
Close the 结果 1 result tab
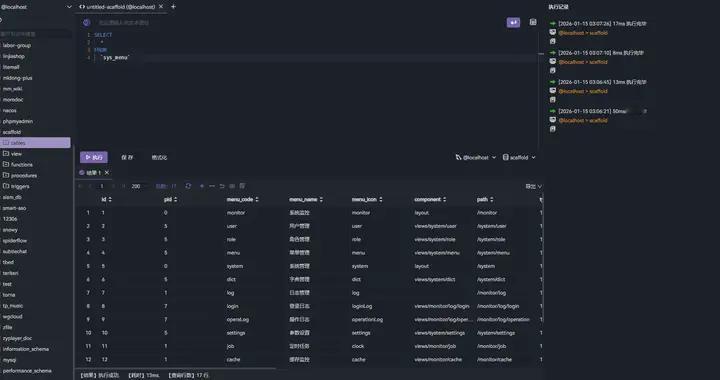(107, 173)
